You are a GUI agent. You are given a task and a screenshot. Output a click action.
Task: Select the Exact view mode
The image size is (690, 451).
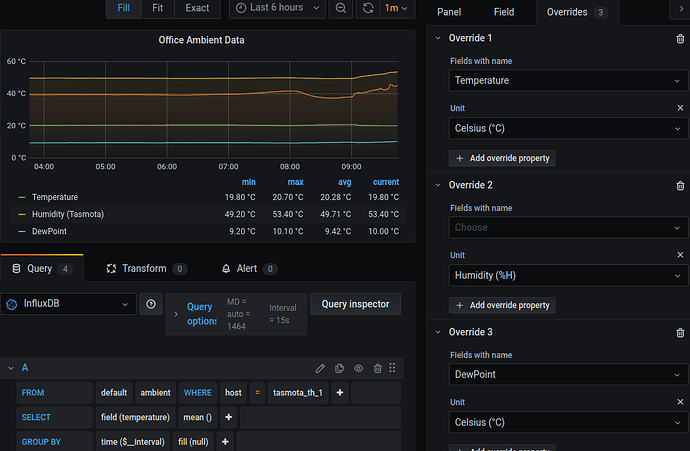tap(197, 8)
